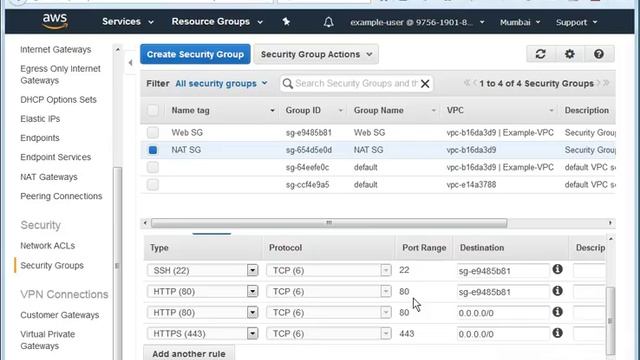Click info icon for SSH rule destination
The image size is (640, 360).
[558, 269]
